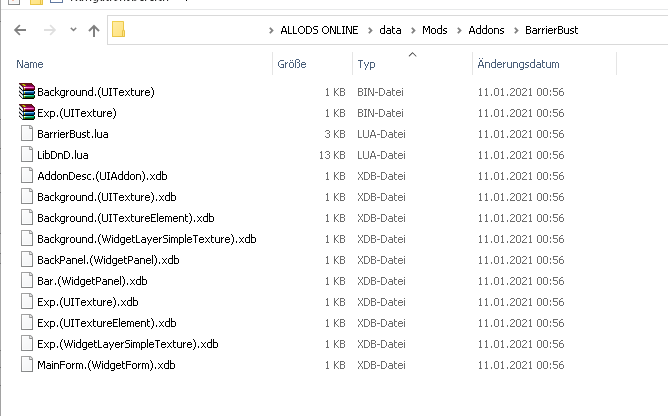Click the BarrierBust.lua file icon
The width and height of the screenshot is (668, 416).
26,134
